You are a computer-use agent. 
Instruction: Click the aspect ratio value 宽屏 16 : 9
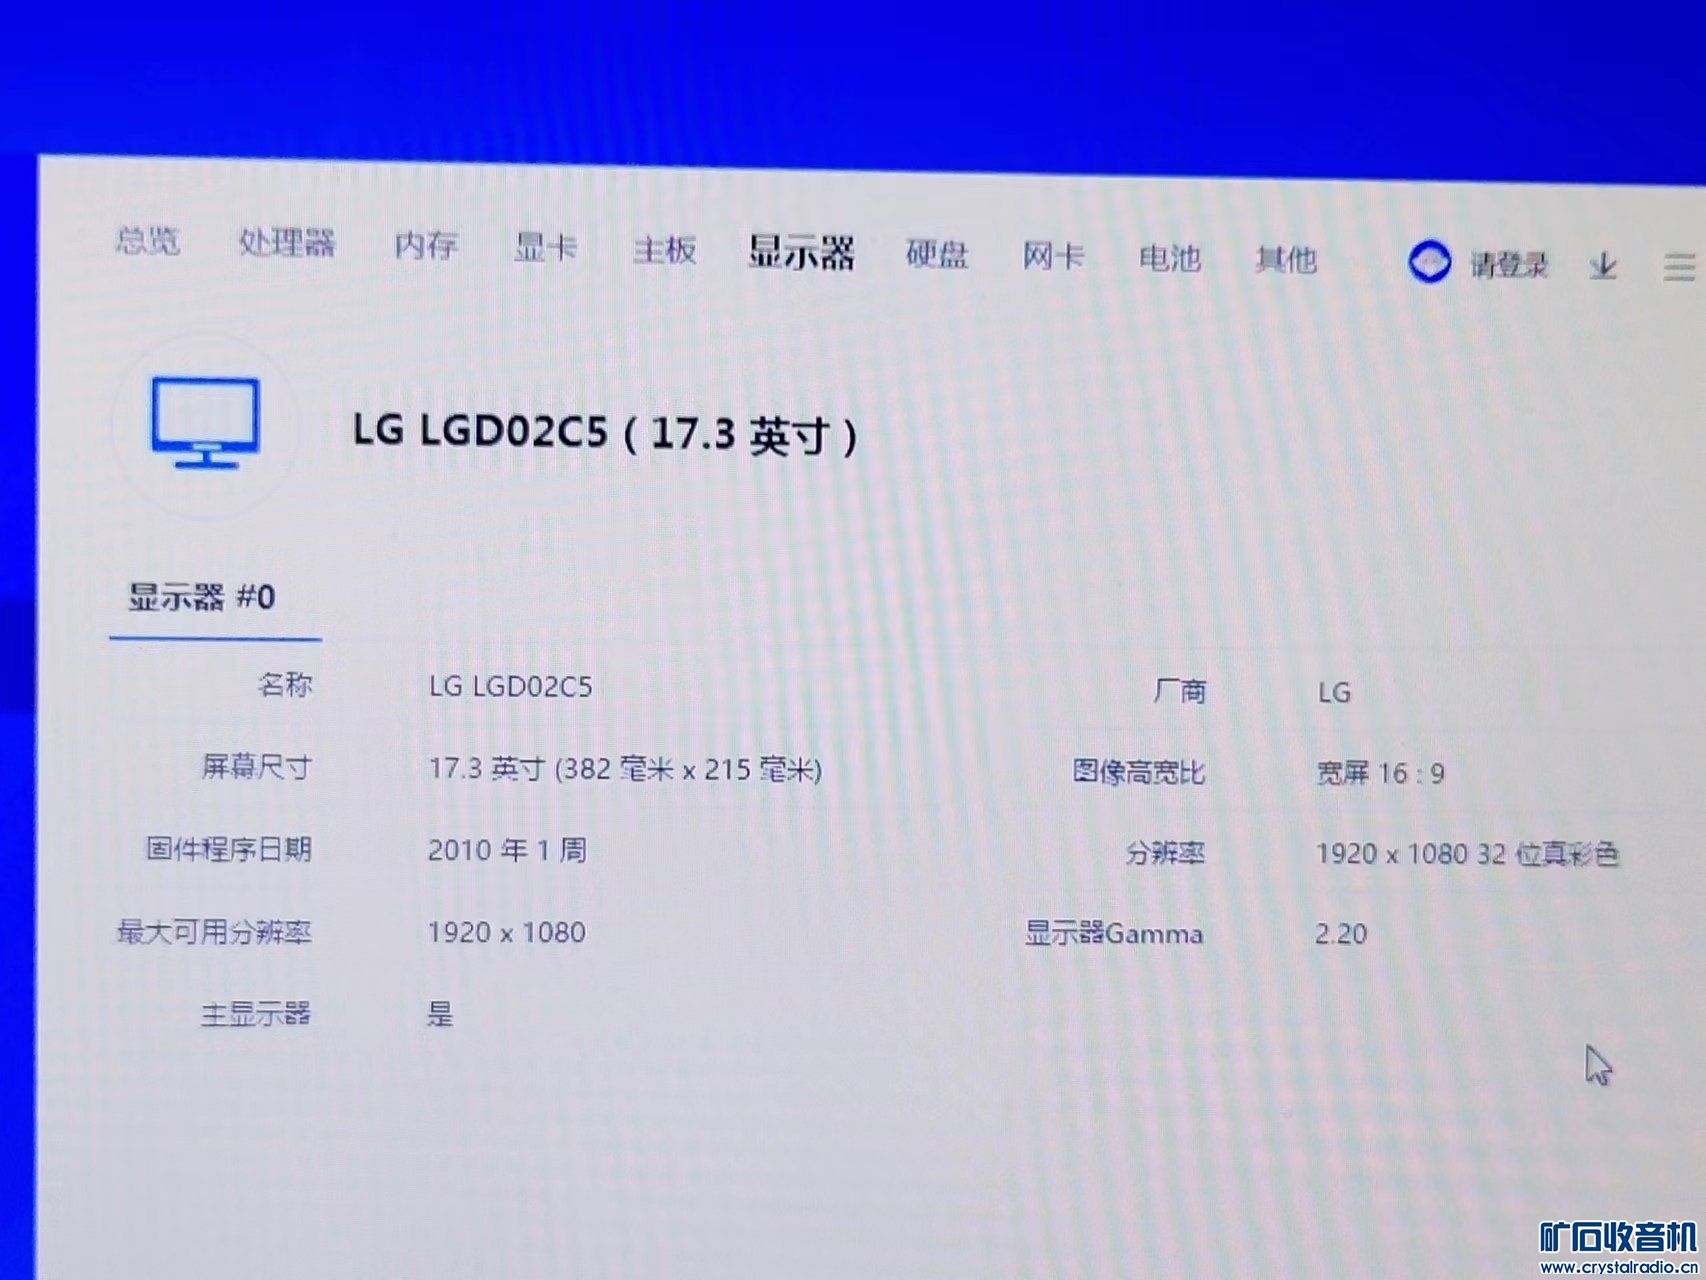(x=1380, y=773)
